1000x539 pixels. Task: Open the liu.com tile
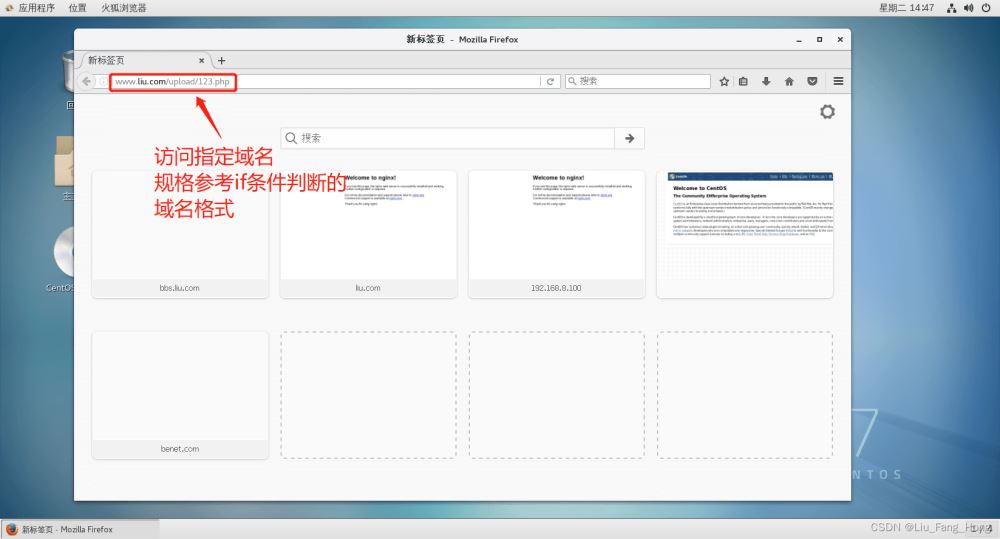368,234
